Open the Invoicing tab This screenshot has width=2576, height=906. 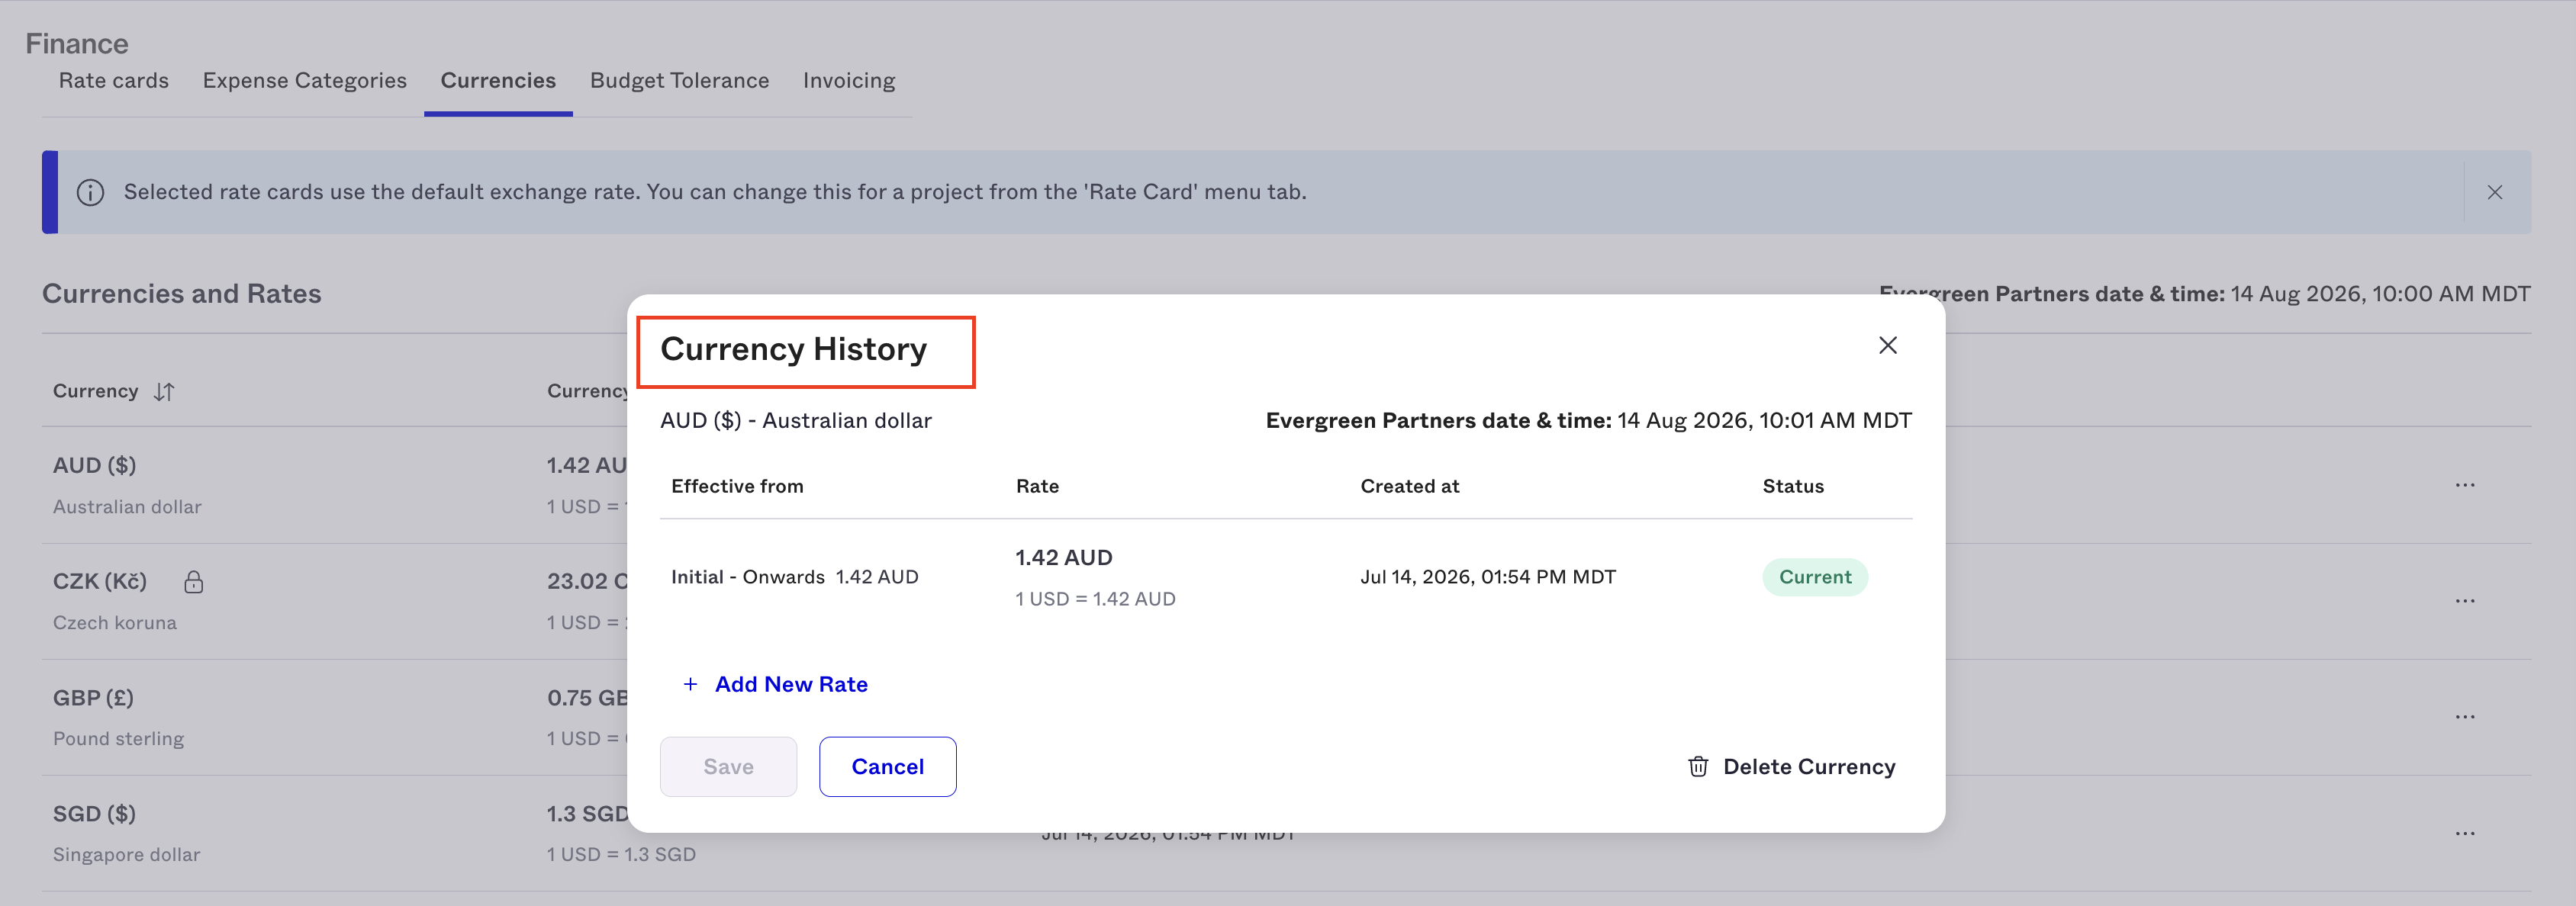tap(849, 80)
